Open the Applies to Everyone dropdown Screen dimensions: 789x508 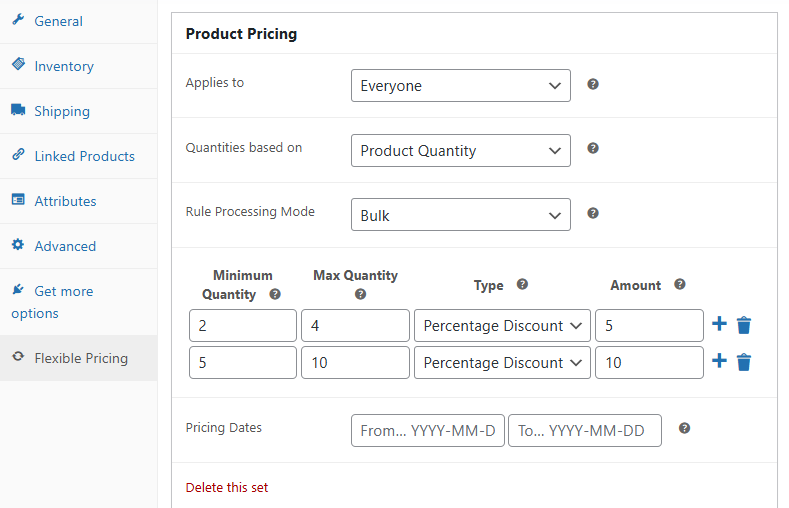pos(461,86)
